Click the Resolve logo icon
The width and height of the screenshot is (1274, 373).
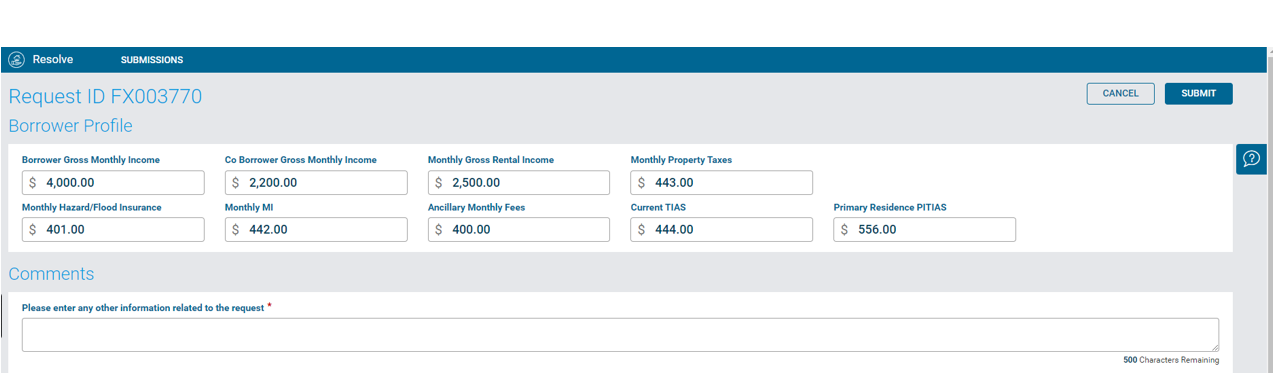16,60
